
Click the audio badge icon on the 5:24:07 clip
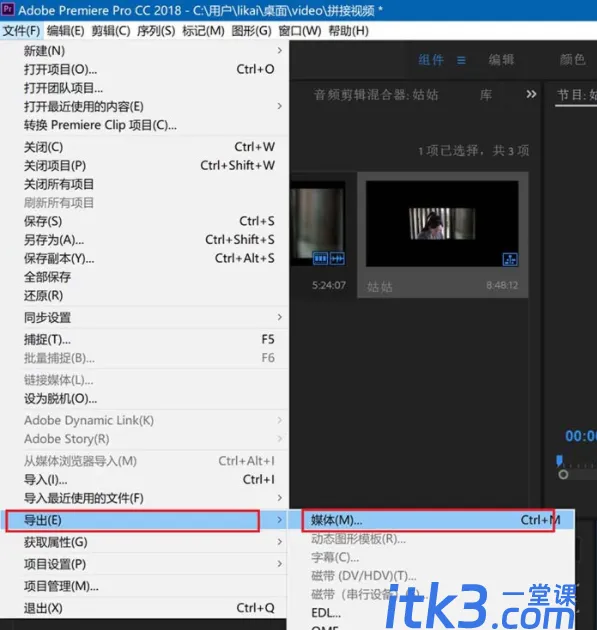click(x=337, y=258)
